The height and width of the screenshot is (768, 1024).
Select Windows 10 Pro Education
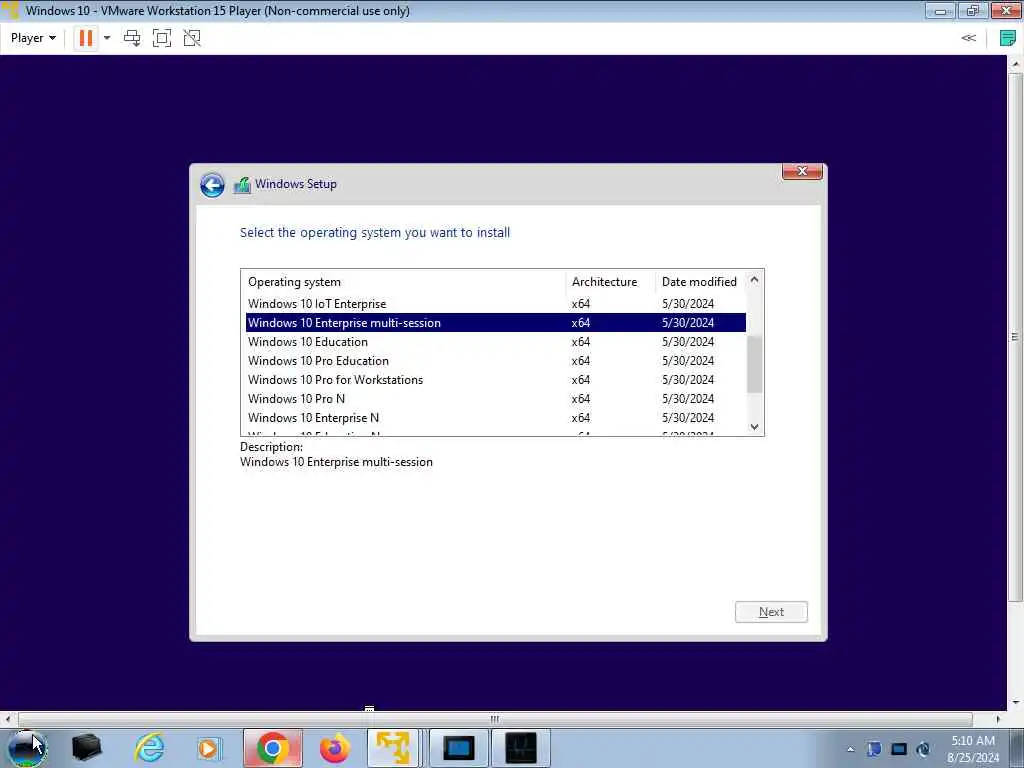[496, 360]
